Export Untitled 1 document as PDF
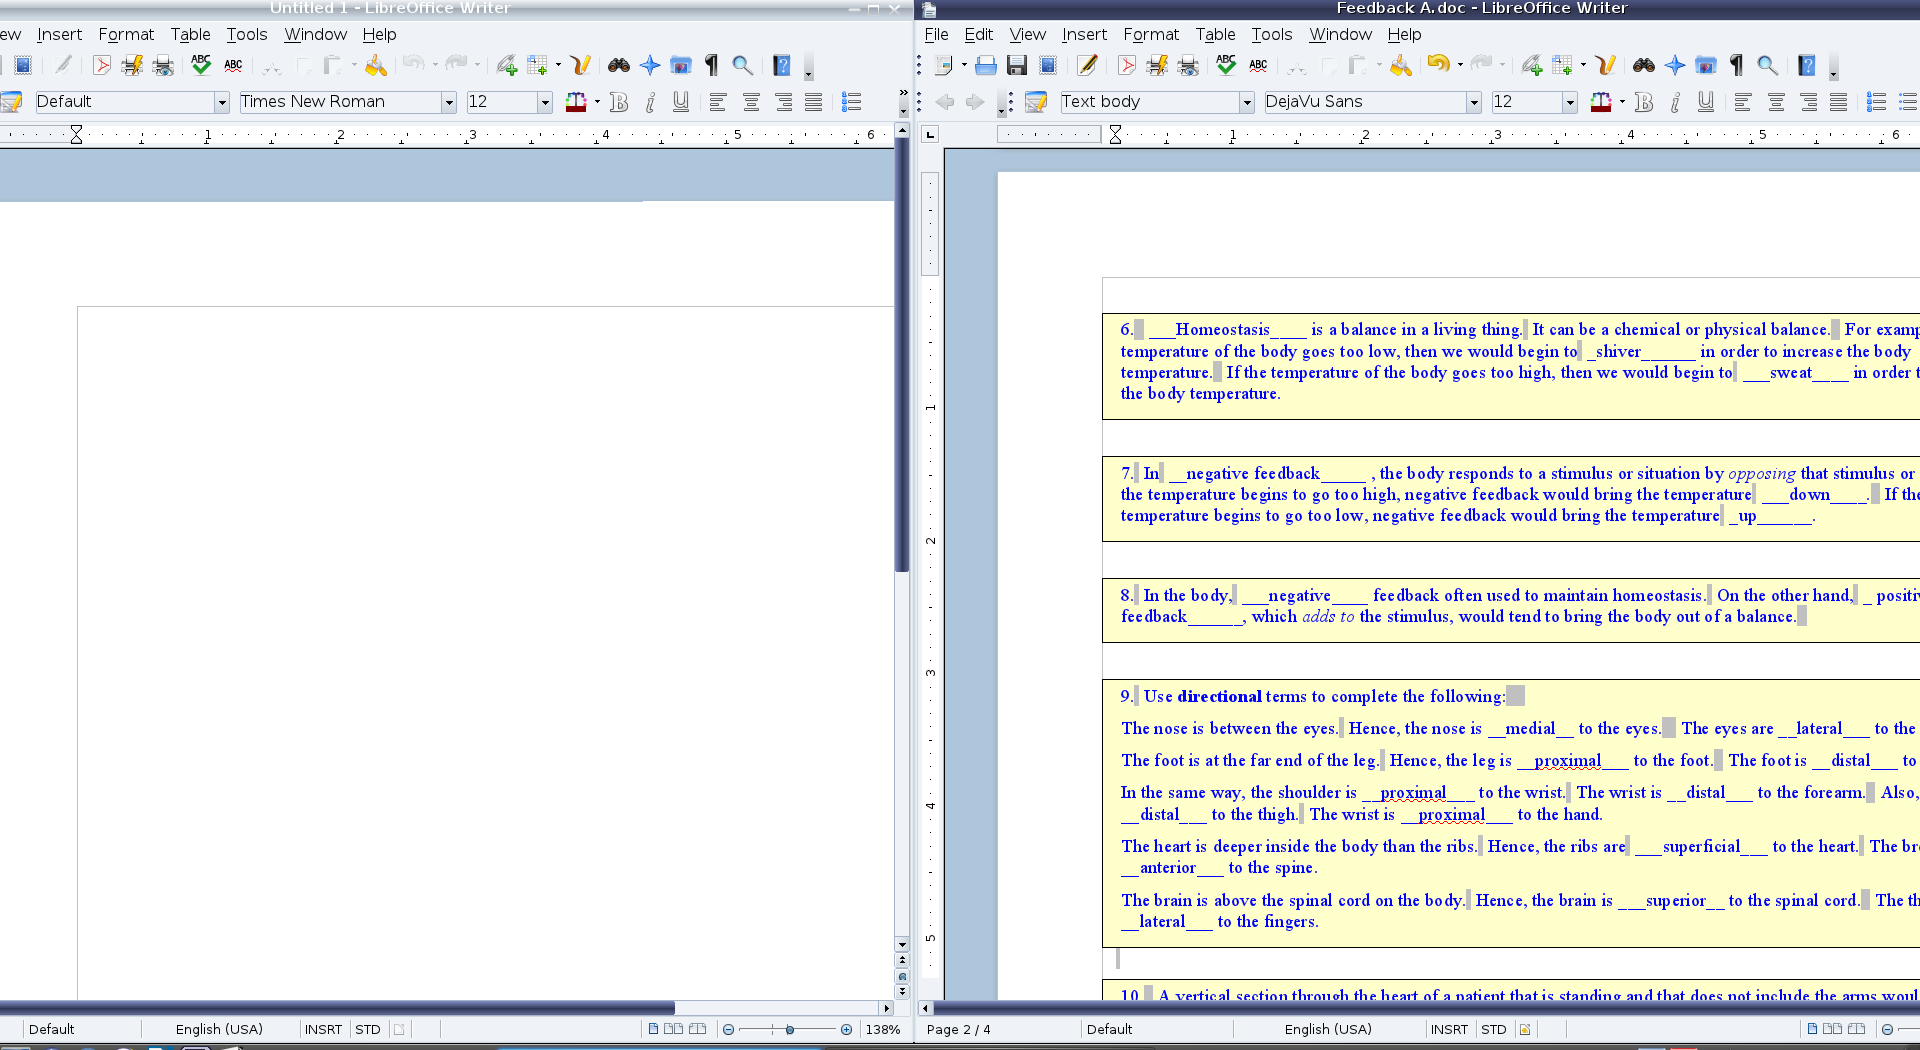 [x=101, y=65]
